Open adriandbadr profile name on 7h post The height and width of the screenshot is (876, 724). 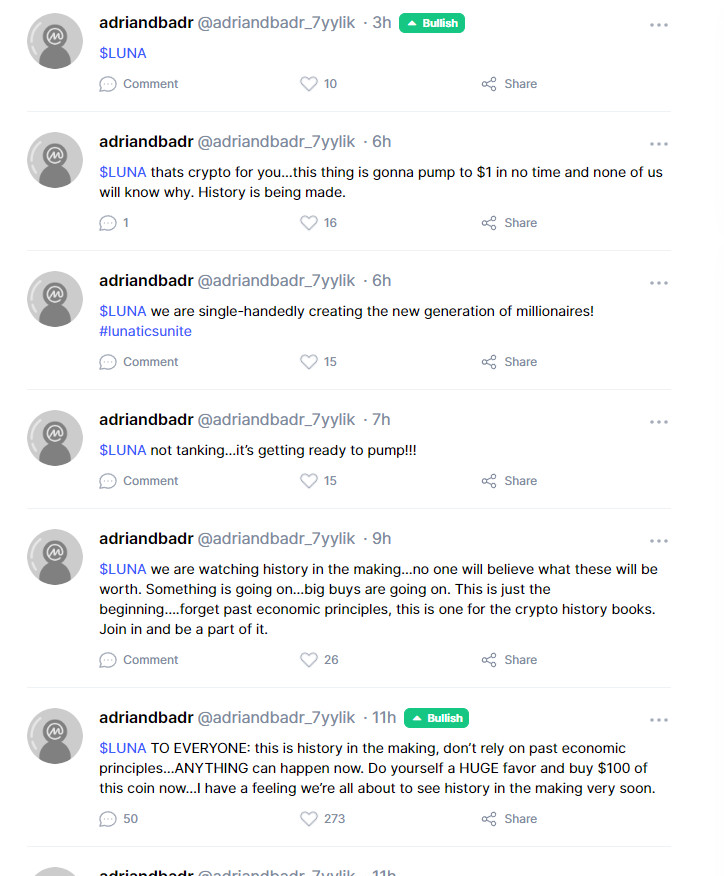[x=146, y=420]
